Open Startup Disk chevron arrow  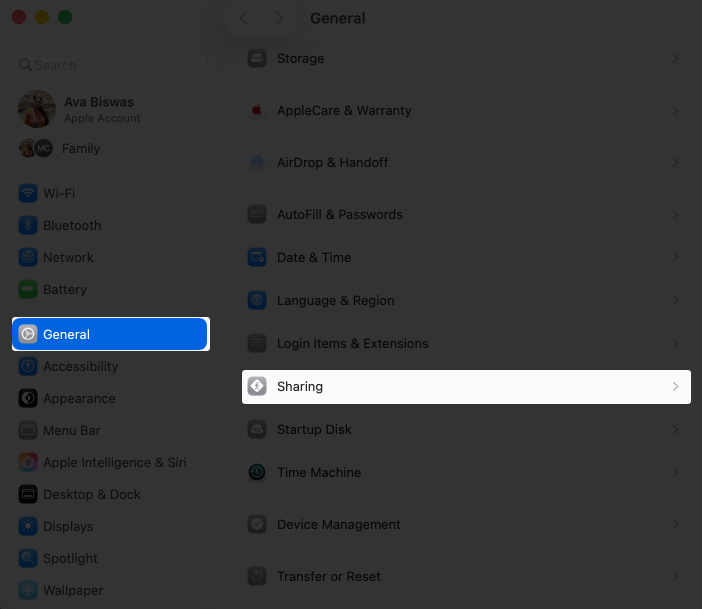[675, 429]
